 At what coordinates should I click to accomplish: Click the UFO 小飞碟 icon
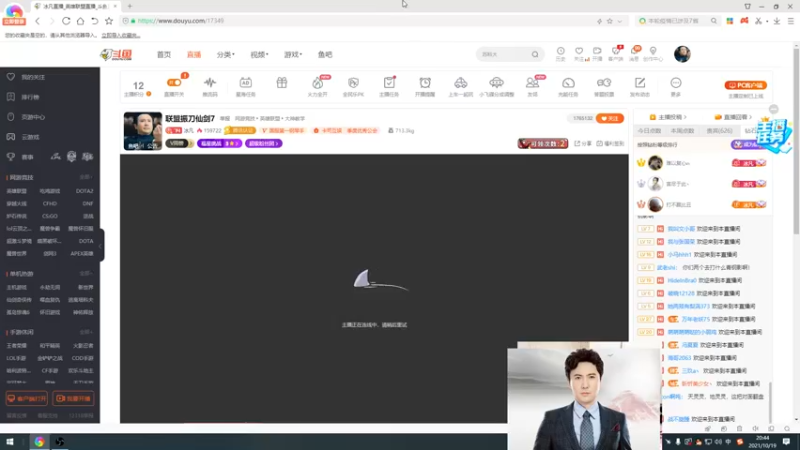click(x=496, y=83)
